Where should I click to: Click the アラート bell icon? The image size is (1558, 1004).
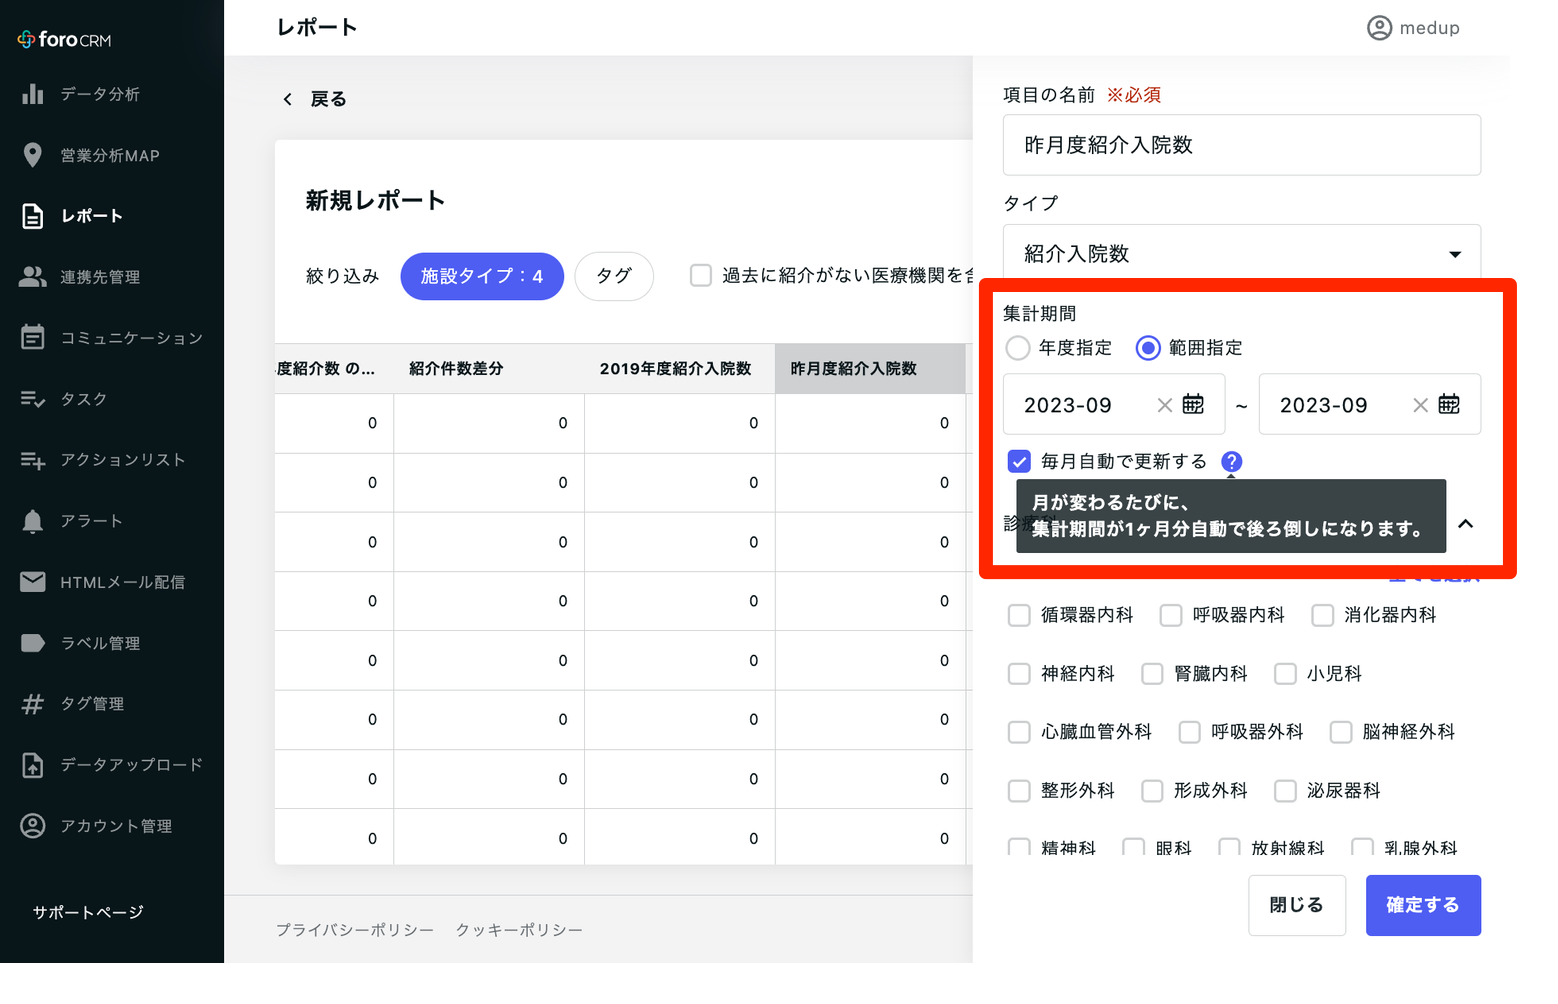pos(33,521)
